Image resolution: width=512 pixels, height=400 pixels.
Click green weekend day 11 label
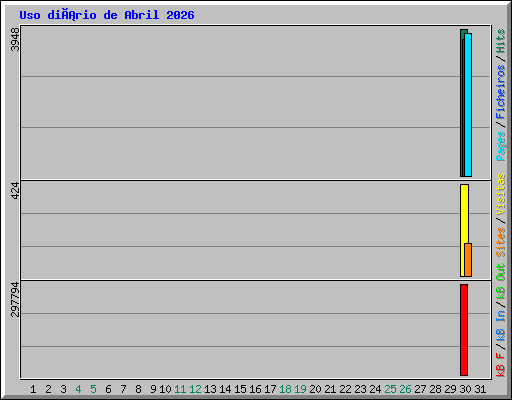point(180,389)
